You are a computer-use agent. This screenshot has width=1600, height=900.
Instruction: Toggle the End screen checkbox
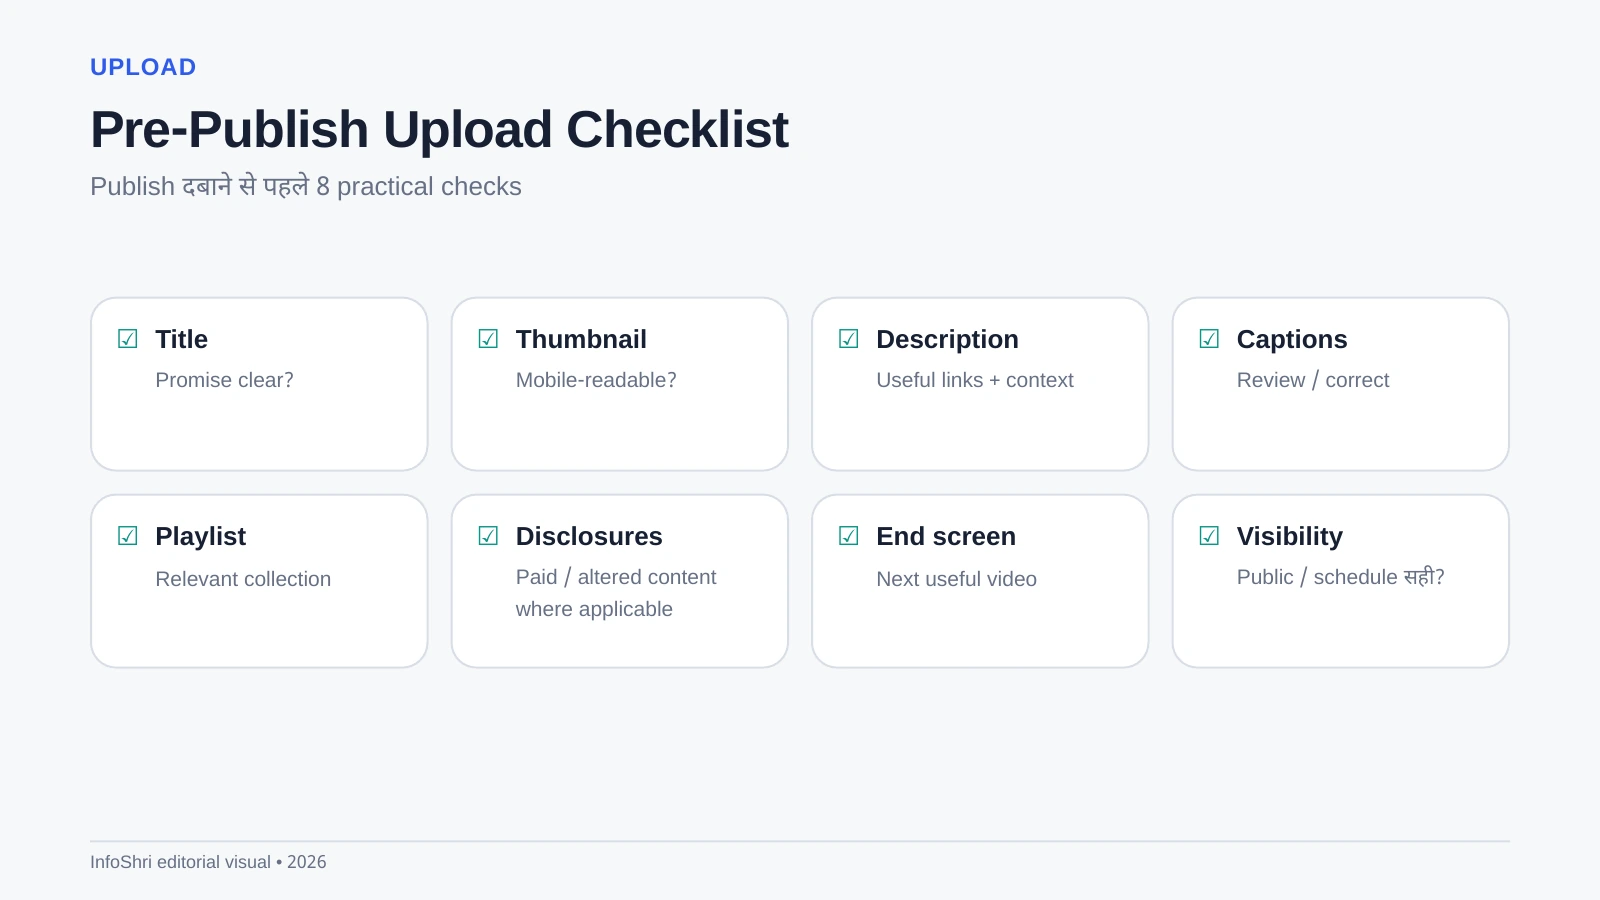pos(849,536)
